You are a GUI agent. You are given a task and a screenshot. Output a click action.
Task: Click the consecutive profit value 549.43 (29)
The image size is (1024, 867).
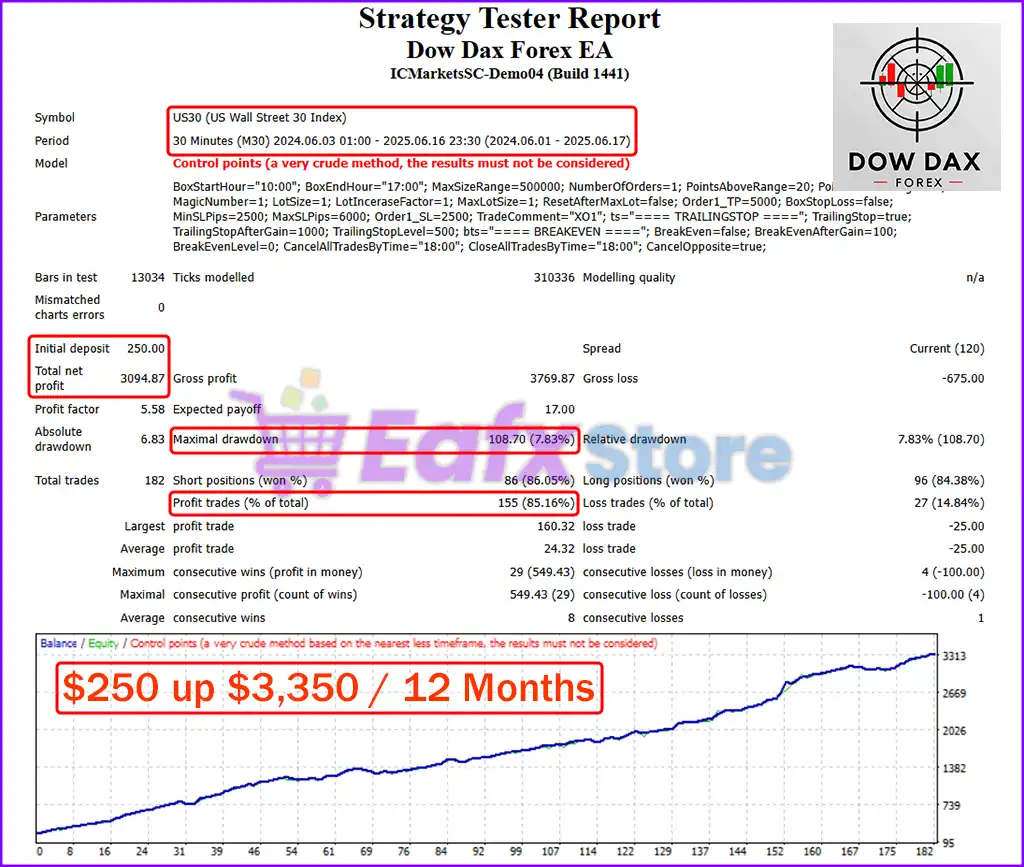click(542, 595)
